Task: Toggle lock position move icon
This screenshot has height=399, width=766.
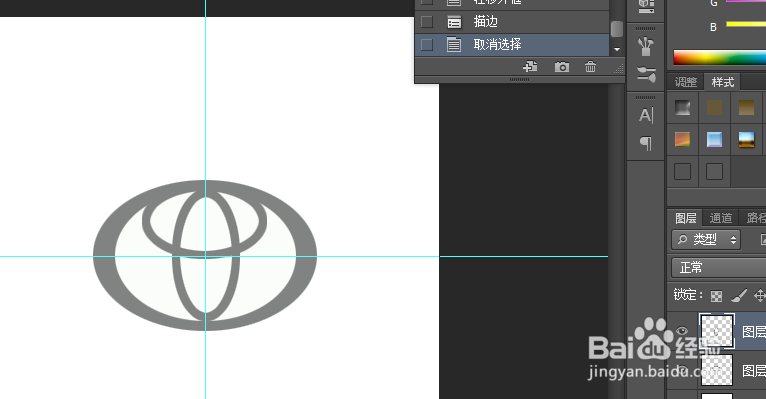Action: [x=760, y=295]
